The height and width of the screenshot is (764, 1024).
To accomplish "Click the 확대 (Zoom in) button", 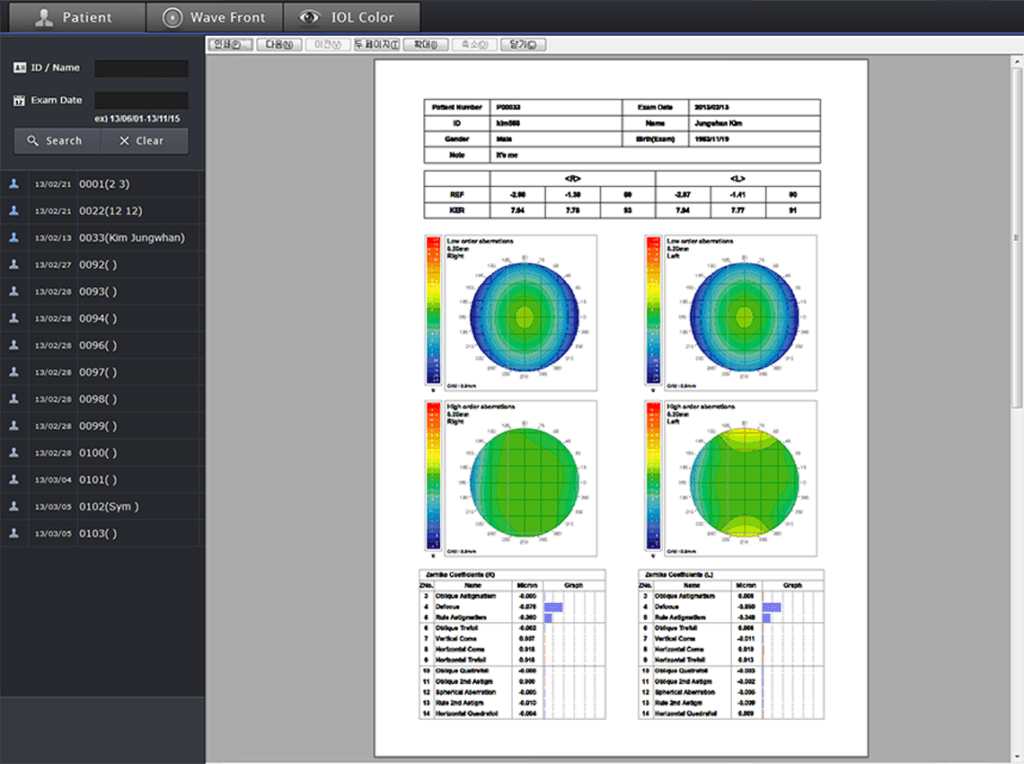I will click(x=426, y=44).
